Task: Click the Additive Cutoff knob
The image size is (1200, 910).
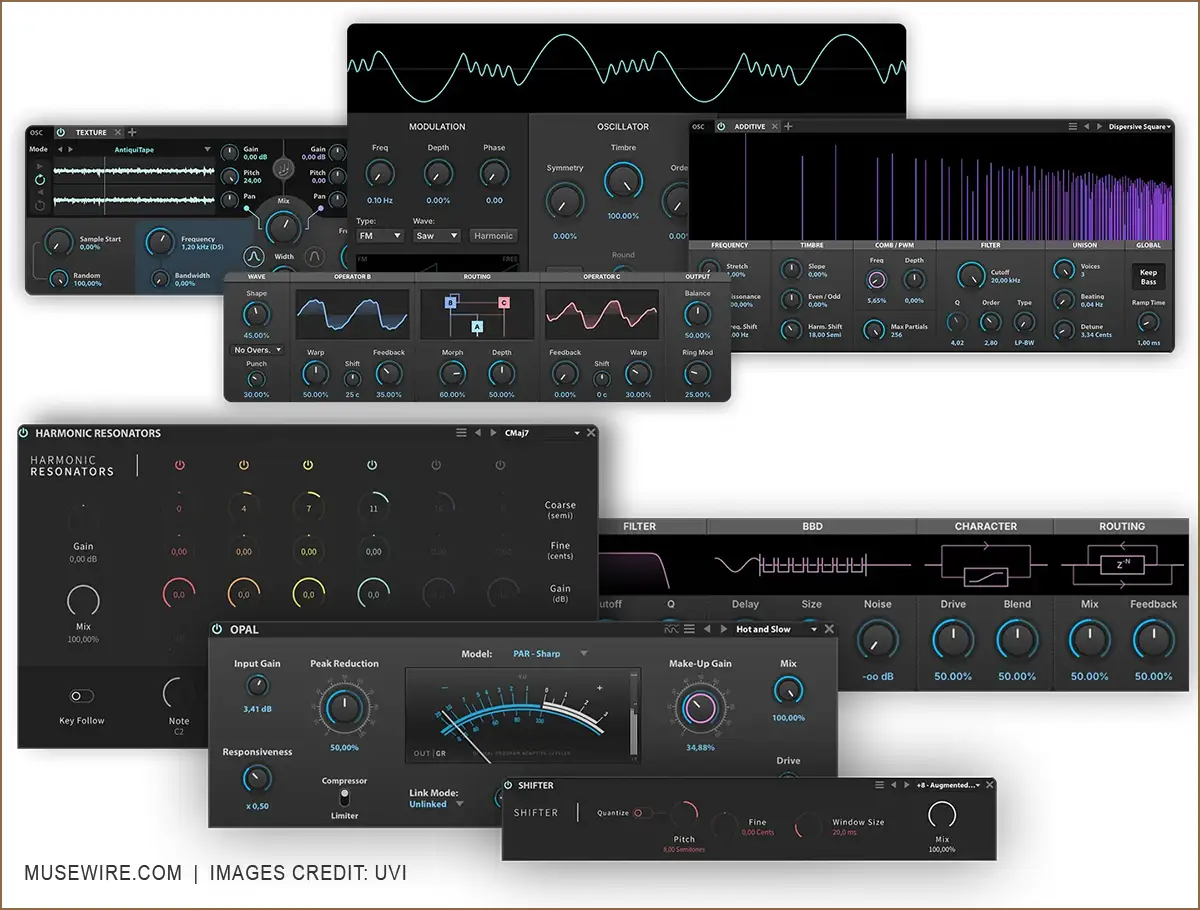Action: point(970,276)
